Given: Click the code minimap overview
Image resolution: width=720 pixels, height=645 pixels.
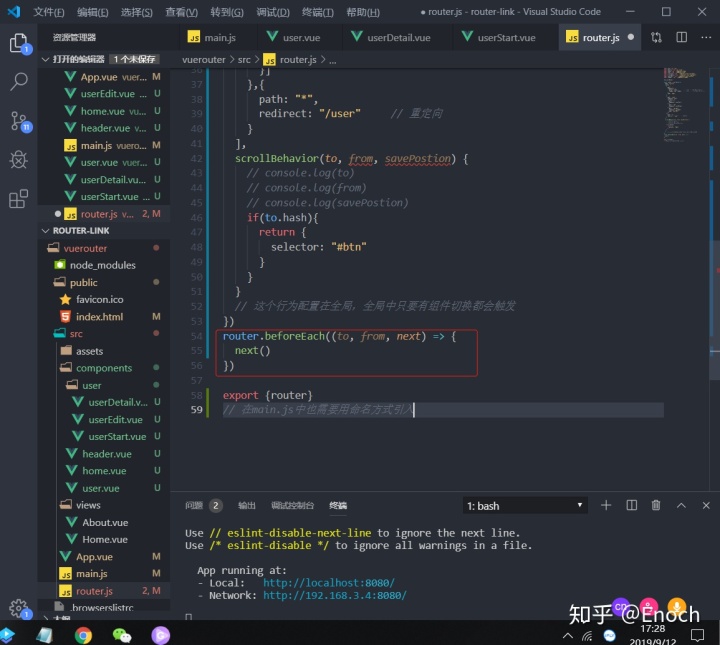Looking at the screenshot, I should 684,106.
